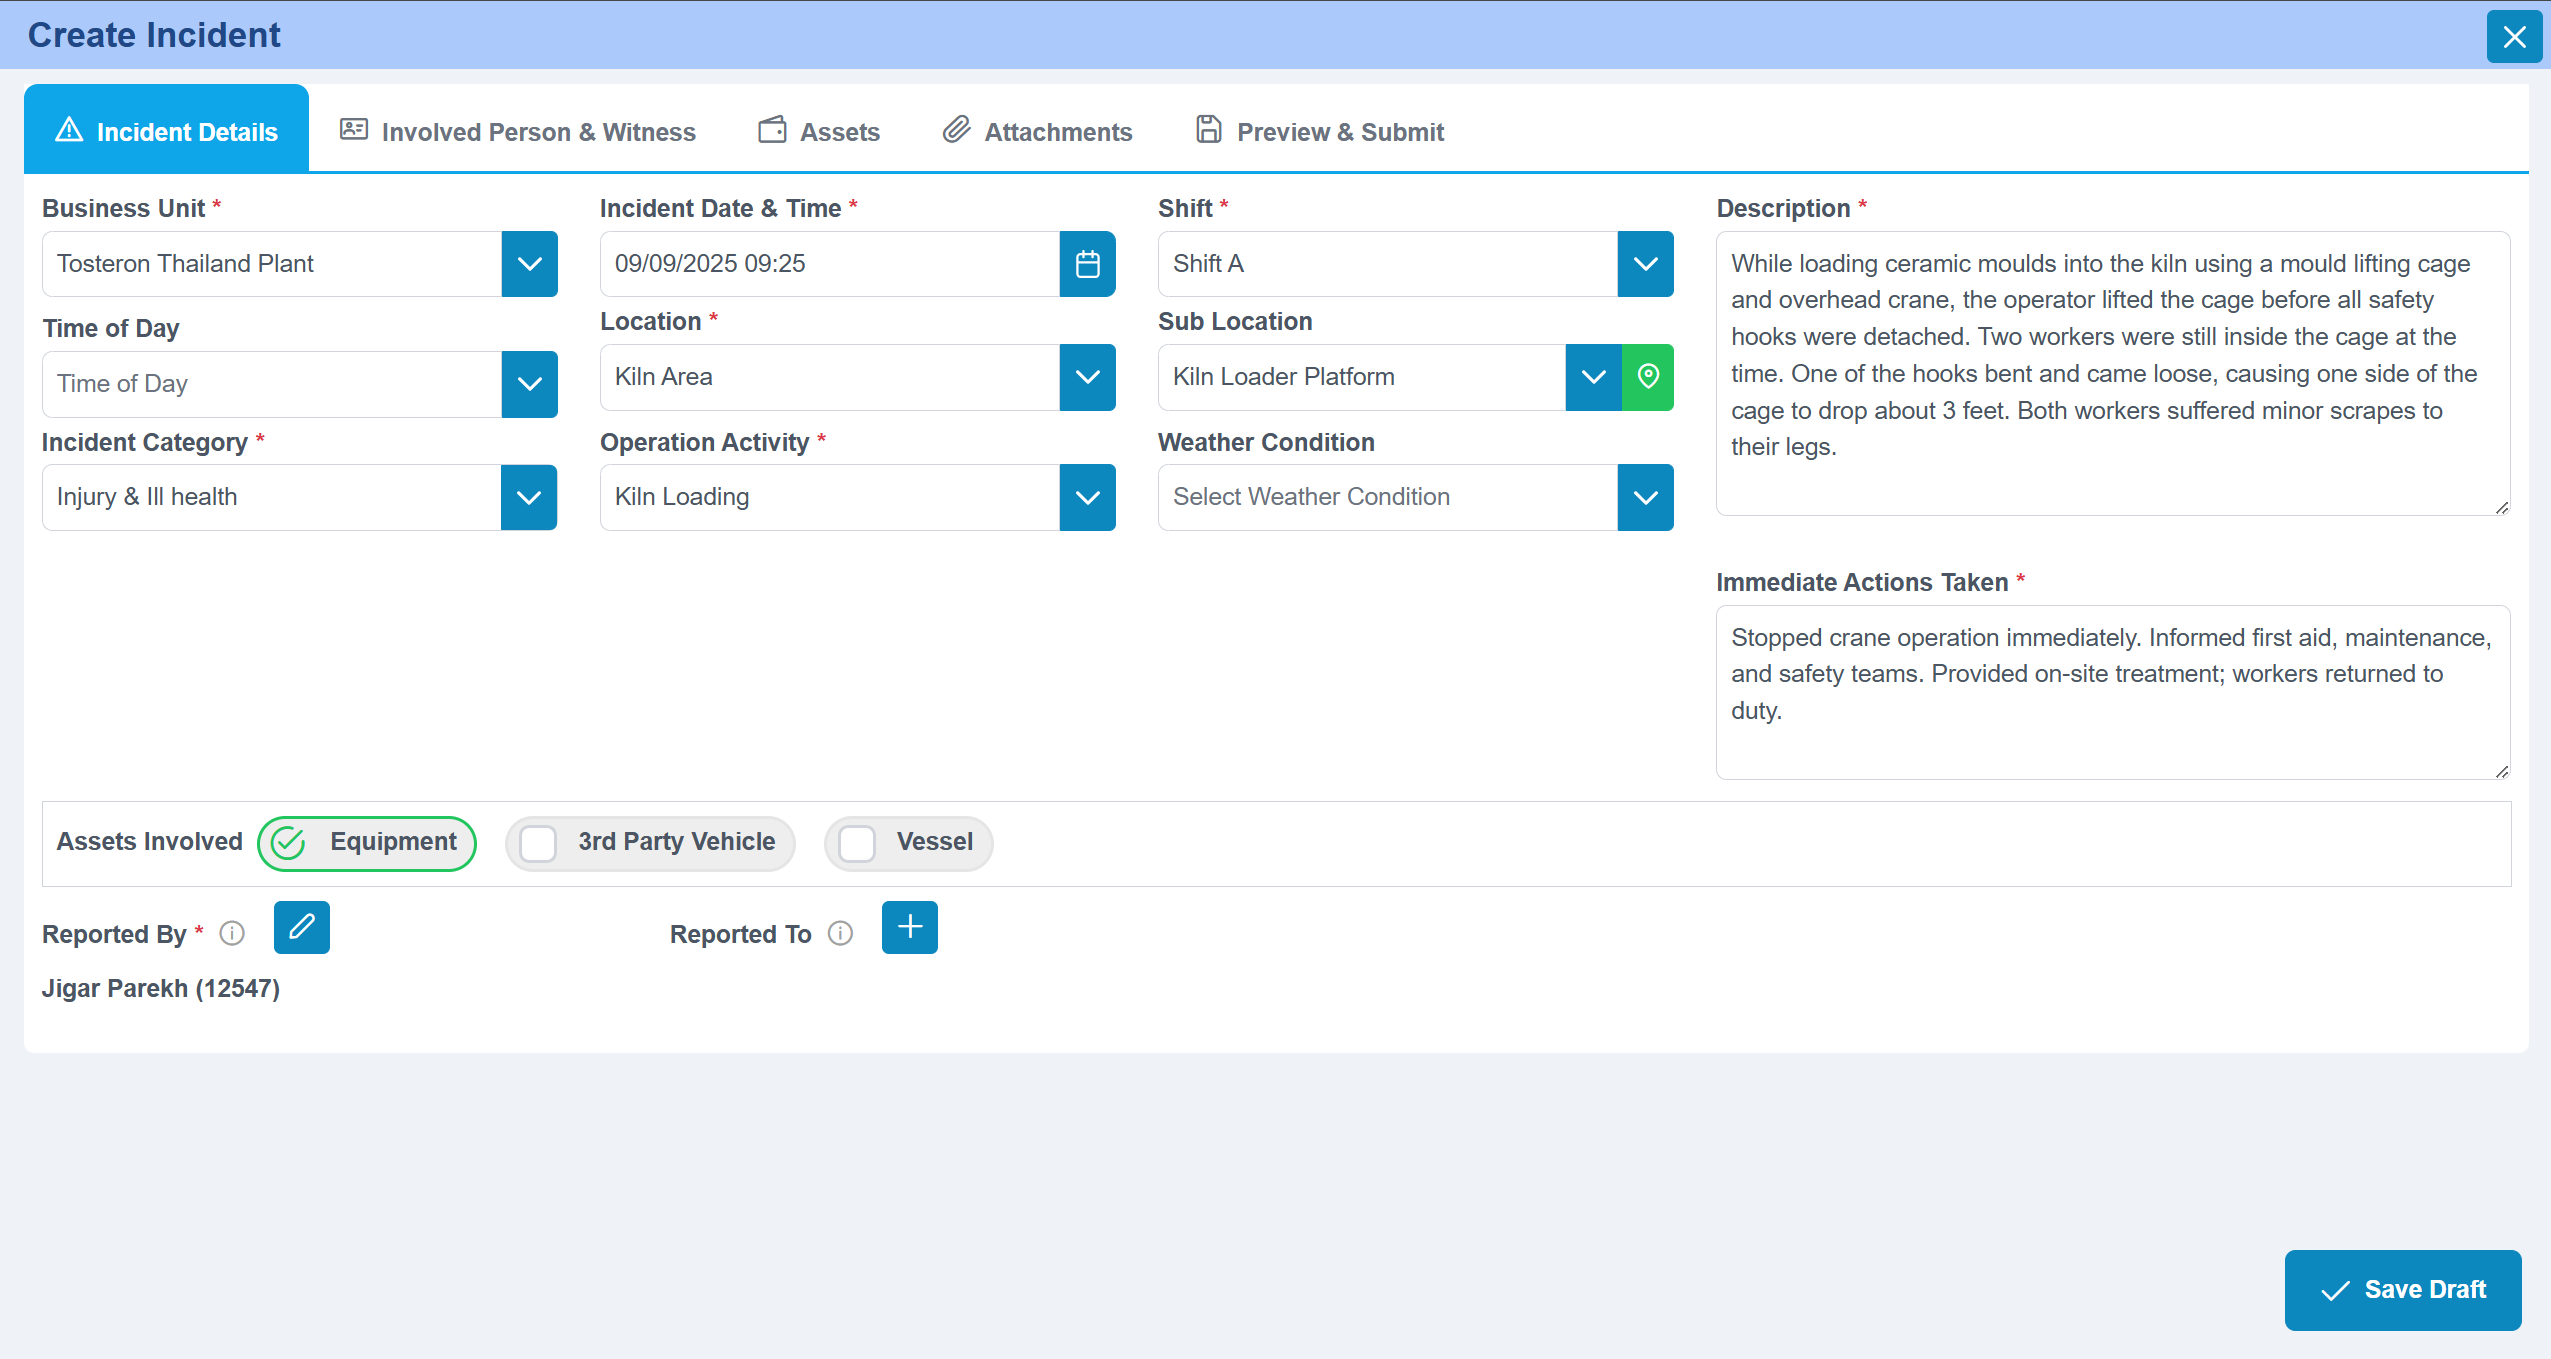The image size is (2551, 1359).
Task: Check the Vessel asset option
Action: point(857,843)
